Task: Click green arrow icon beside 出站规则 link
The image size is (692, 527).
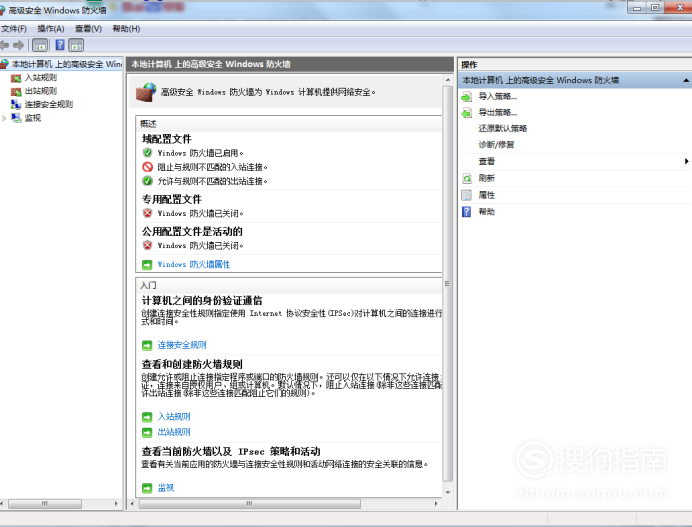Action: click(x=147, y=433)
